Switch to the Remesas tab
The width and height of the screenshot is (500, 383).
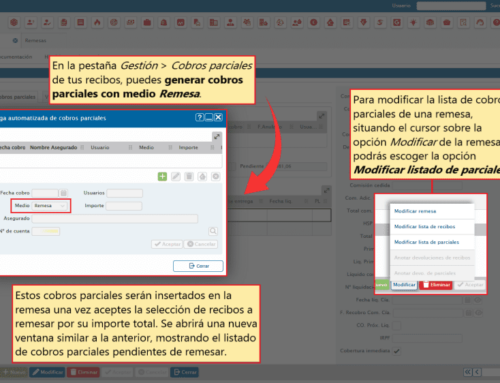(x=35, y=40)
